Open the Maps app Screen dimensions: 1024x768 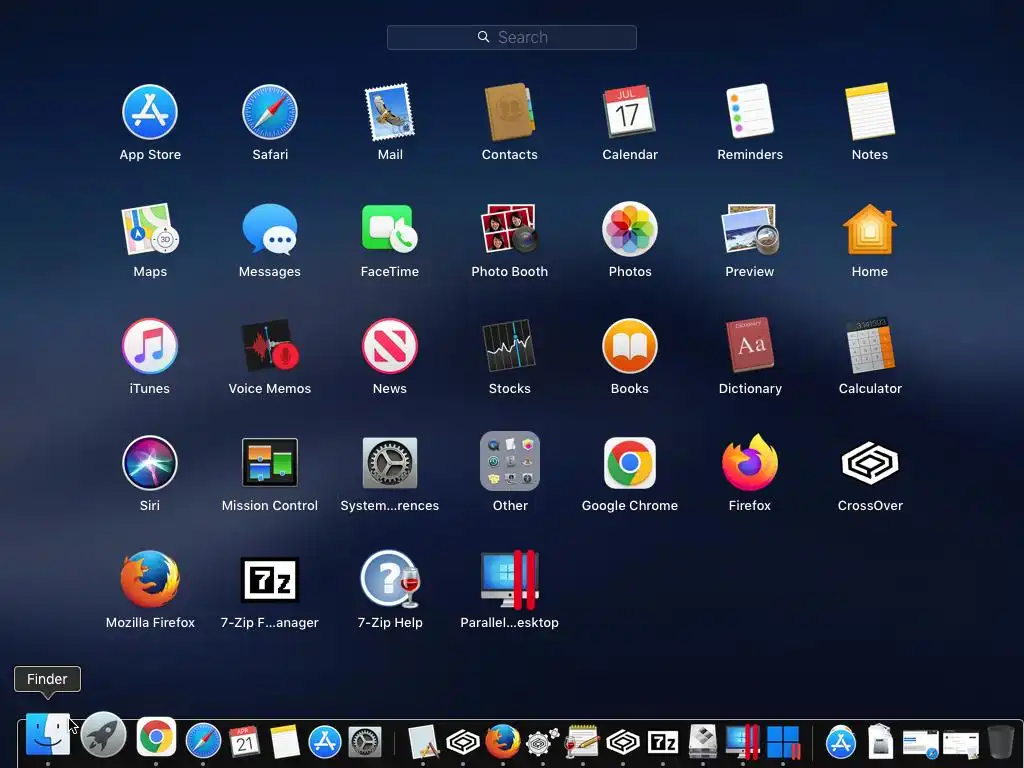point(150,229)
